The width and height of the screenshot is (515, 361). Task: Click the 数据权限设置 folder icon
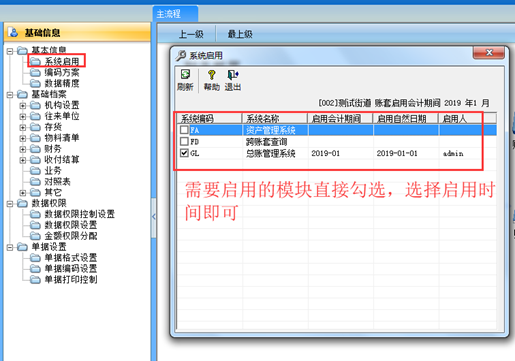pos(35,225)
